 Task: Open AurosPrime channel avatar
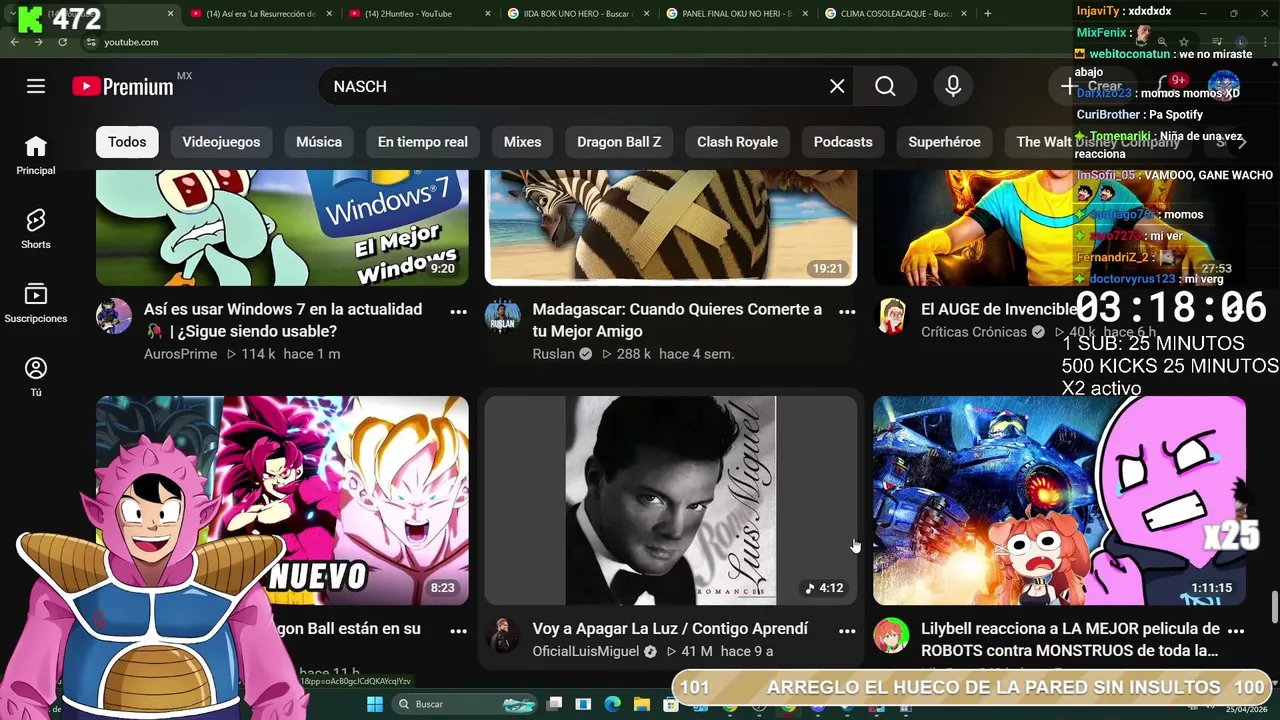pos(114,316)
